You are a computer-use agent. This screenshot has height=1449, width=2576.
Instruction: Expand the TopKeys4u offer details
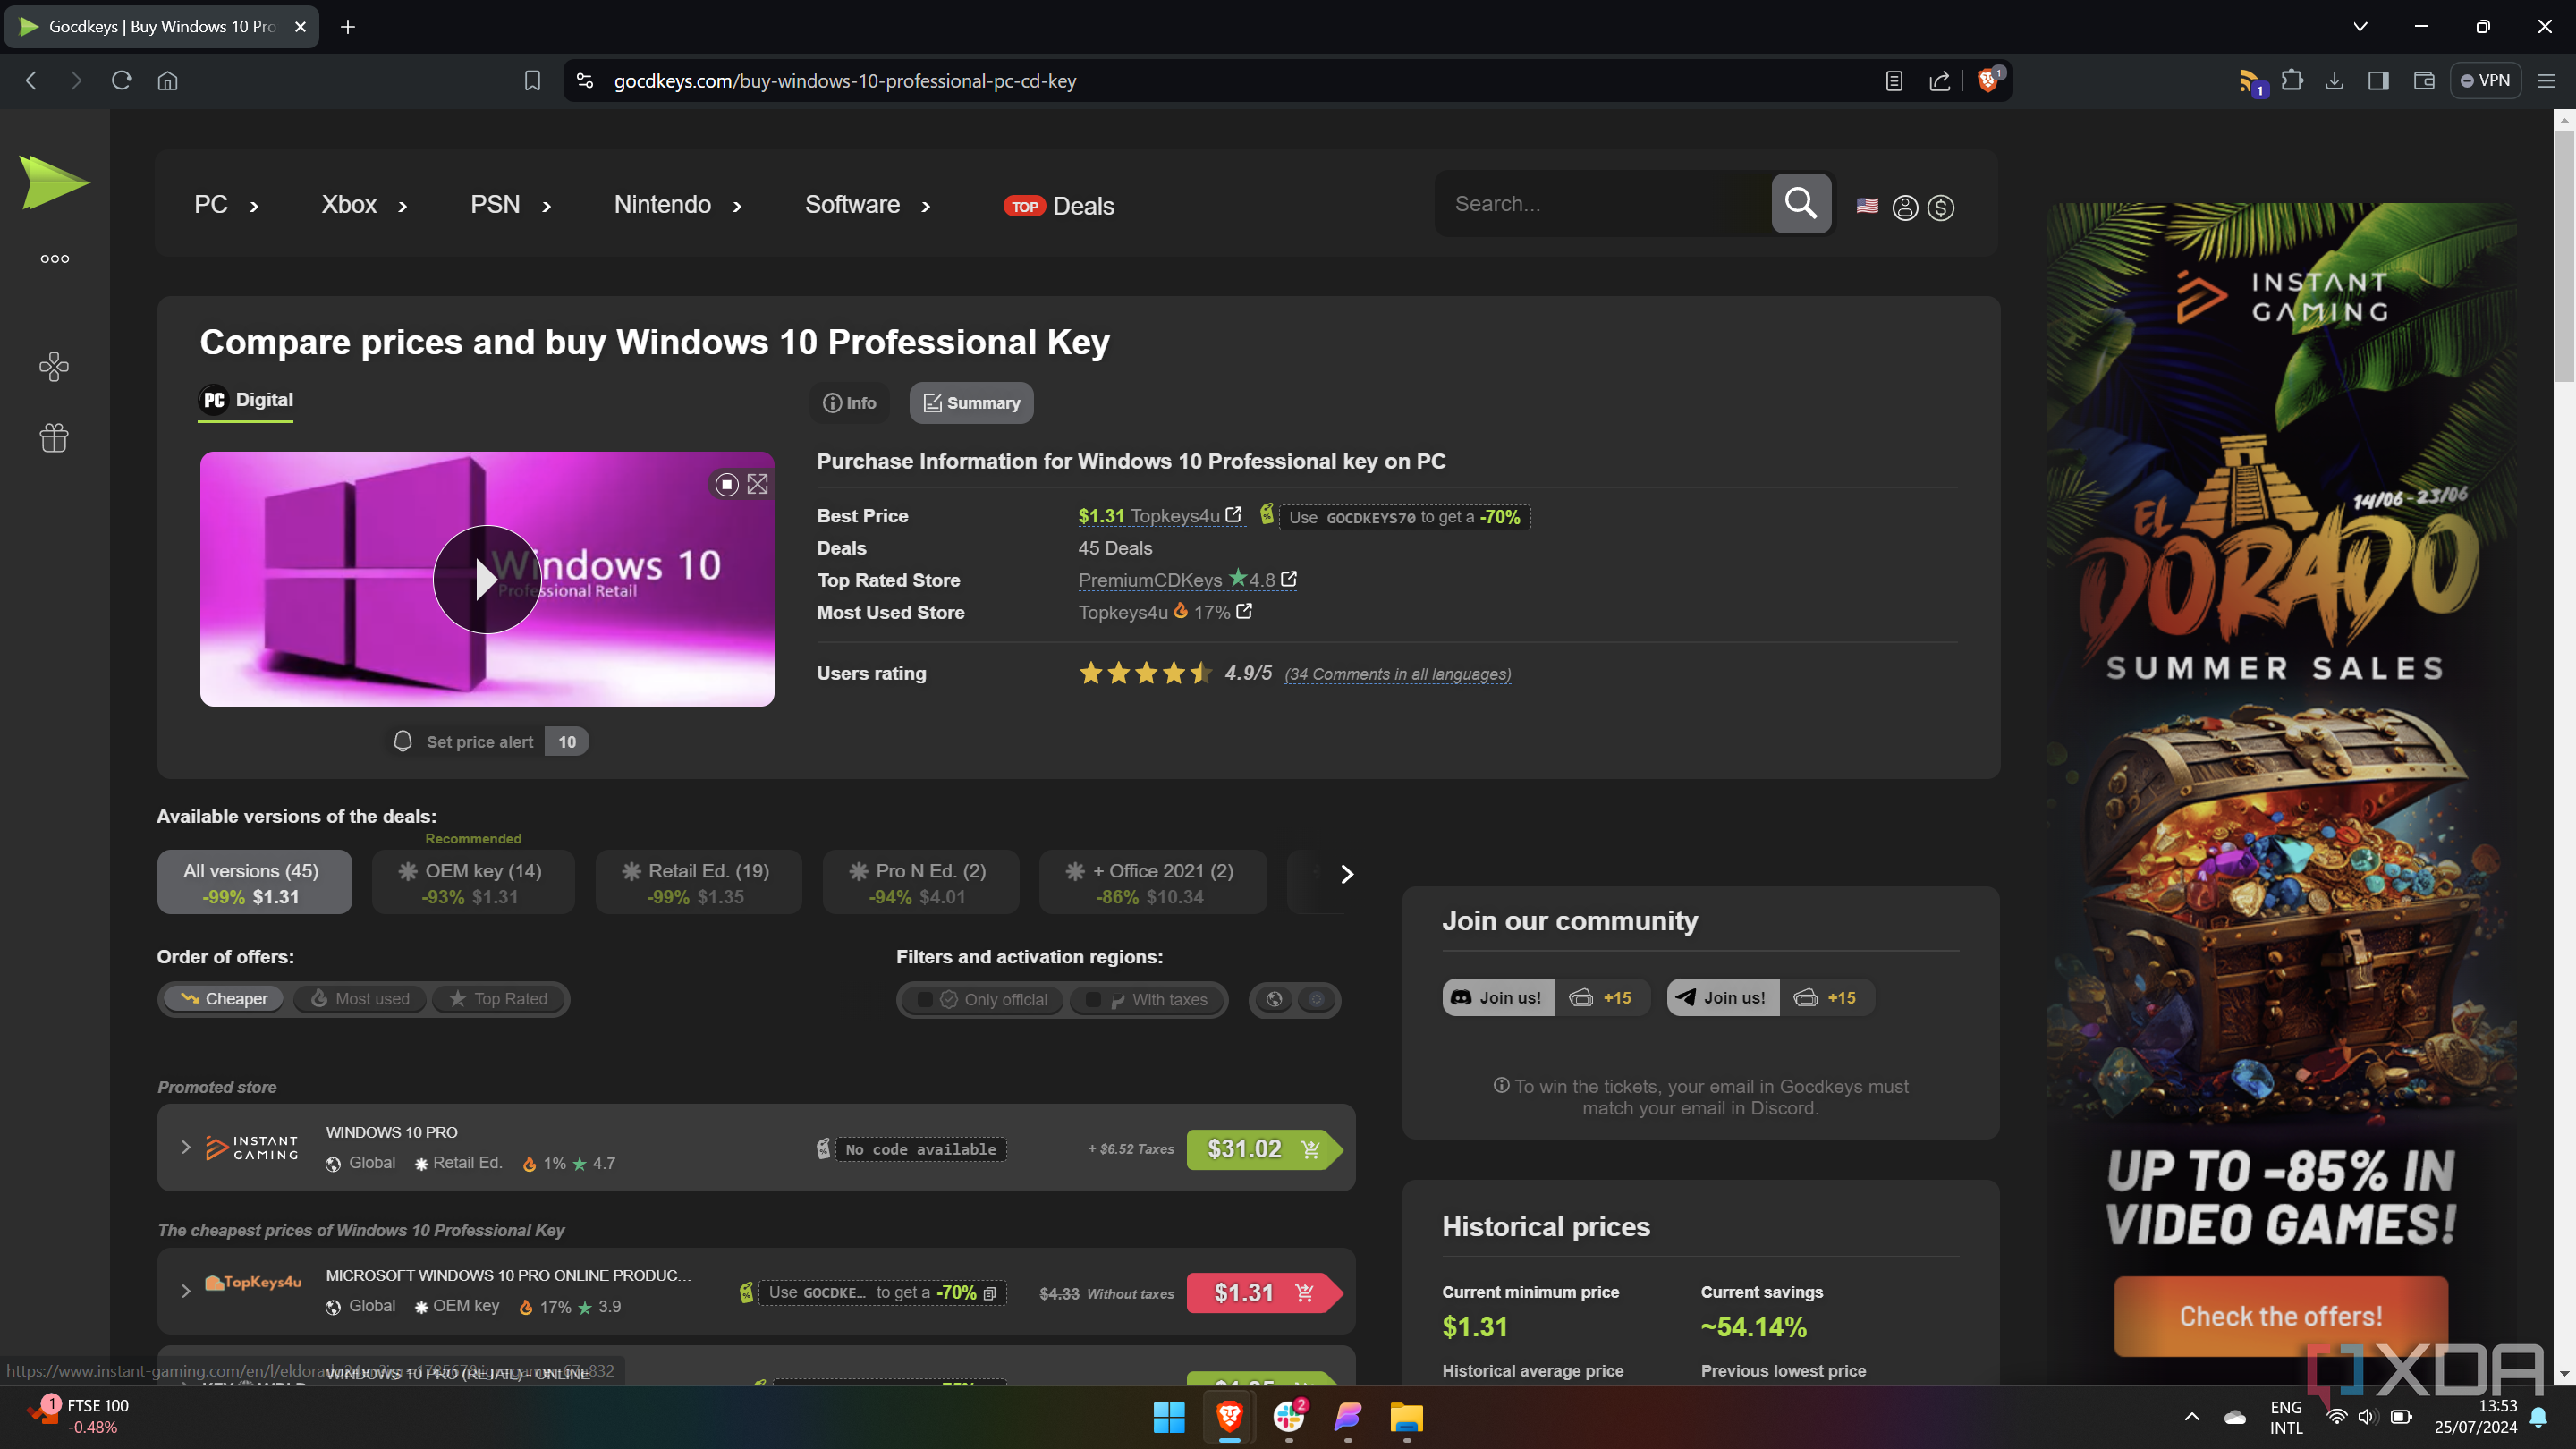click(185, 1291)
